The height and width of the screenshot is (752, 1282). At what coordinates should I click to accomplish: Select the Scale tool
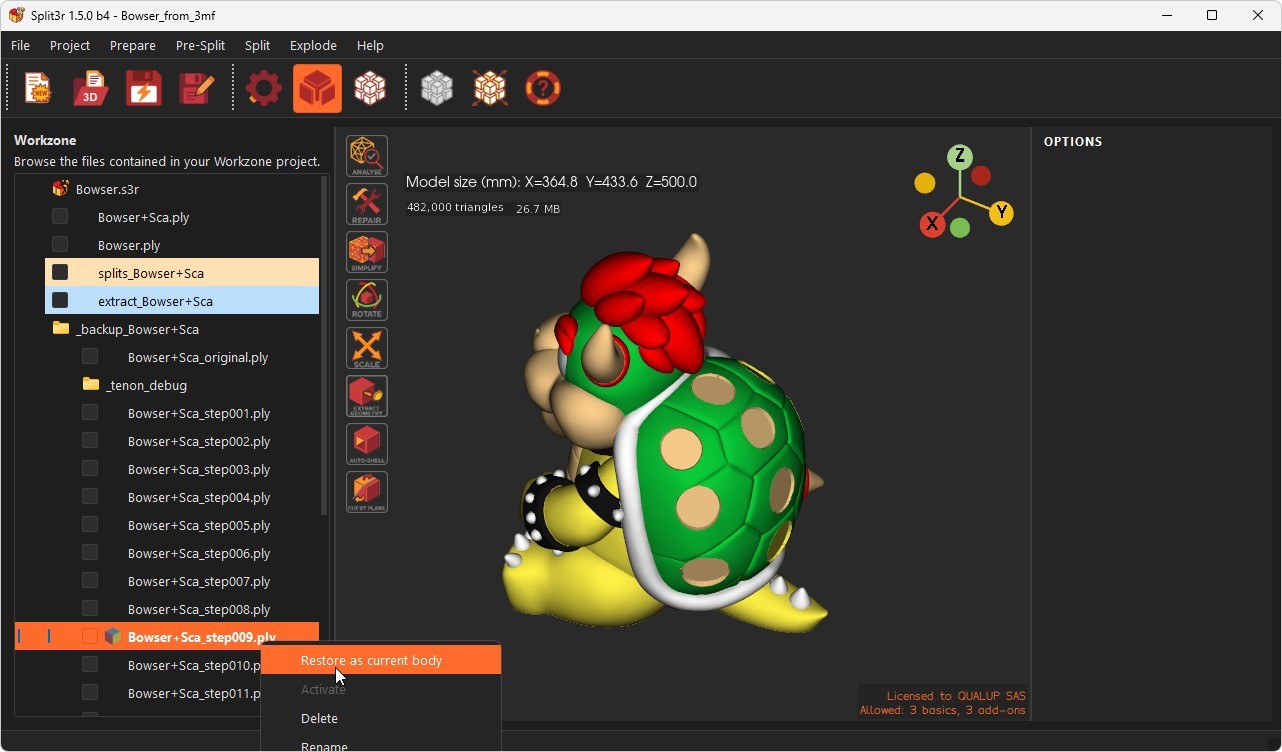(x=367, y=348)
